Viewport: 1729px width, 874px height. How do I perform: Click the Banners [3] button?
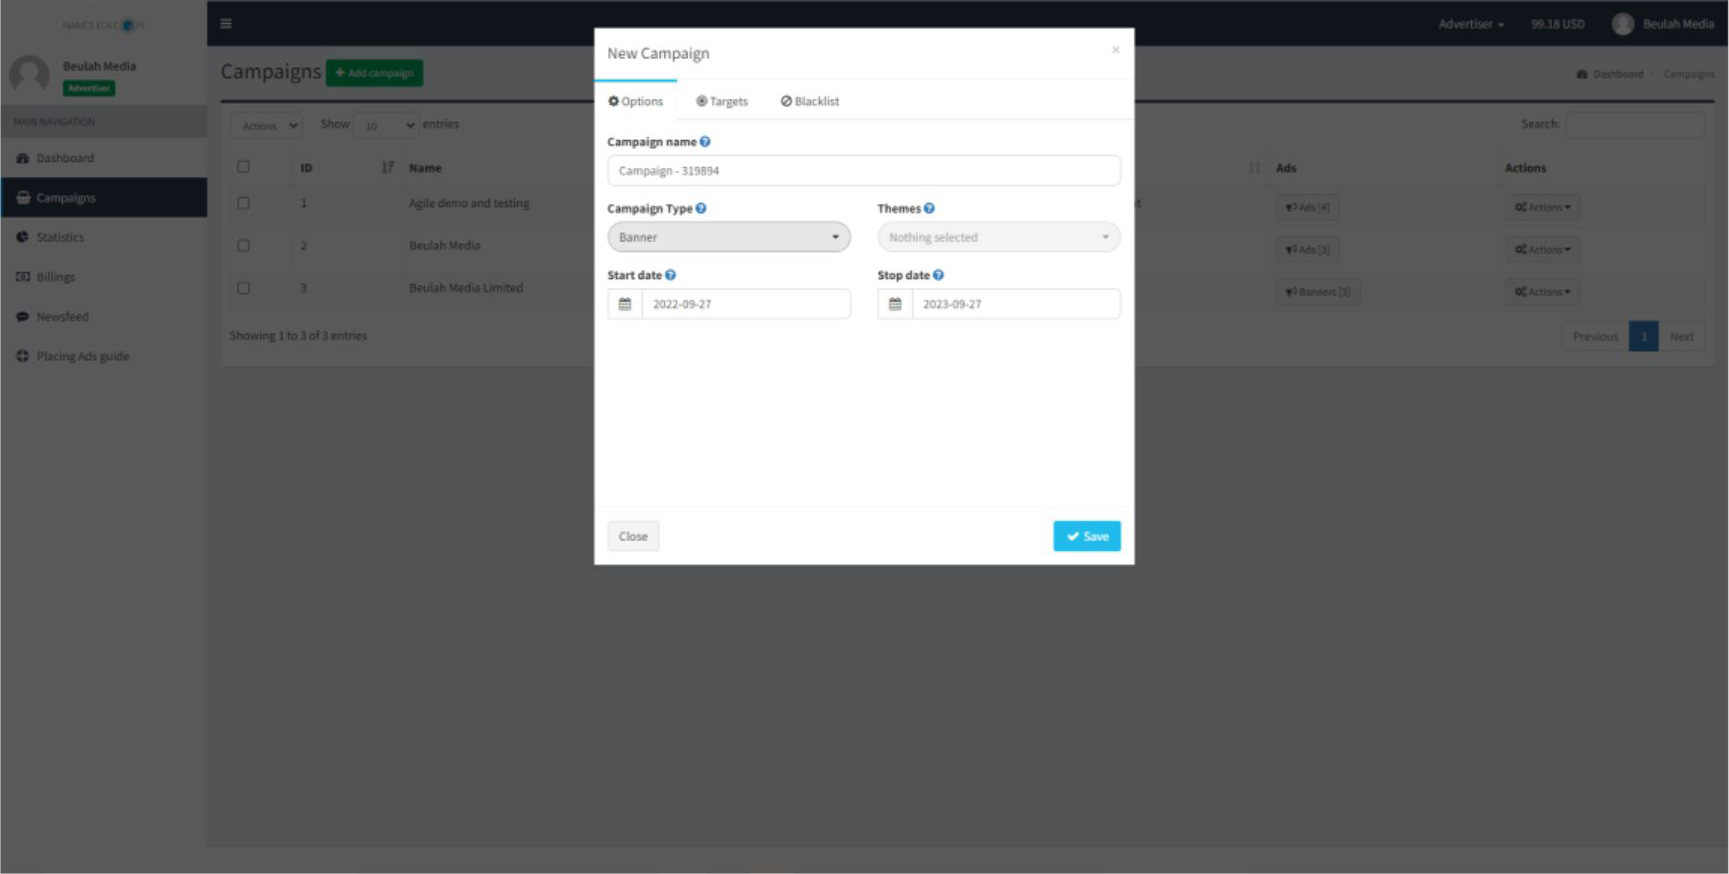click(1317, 292)
